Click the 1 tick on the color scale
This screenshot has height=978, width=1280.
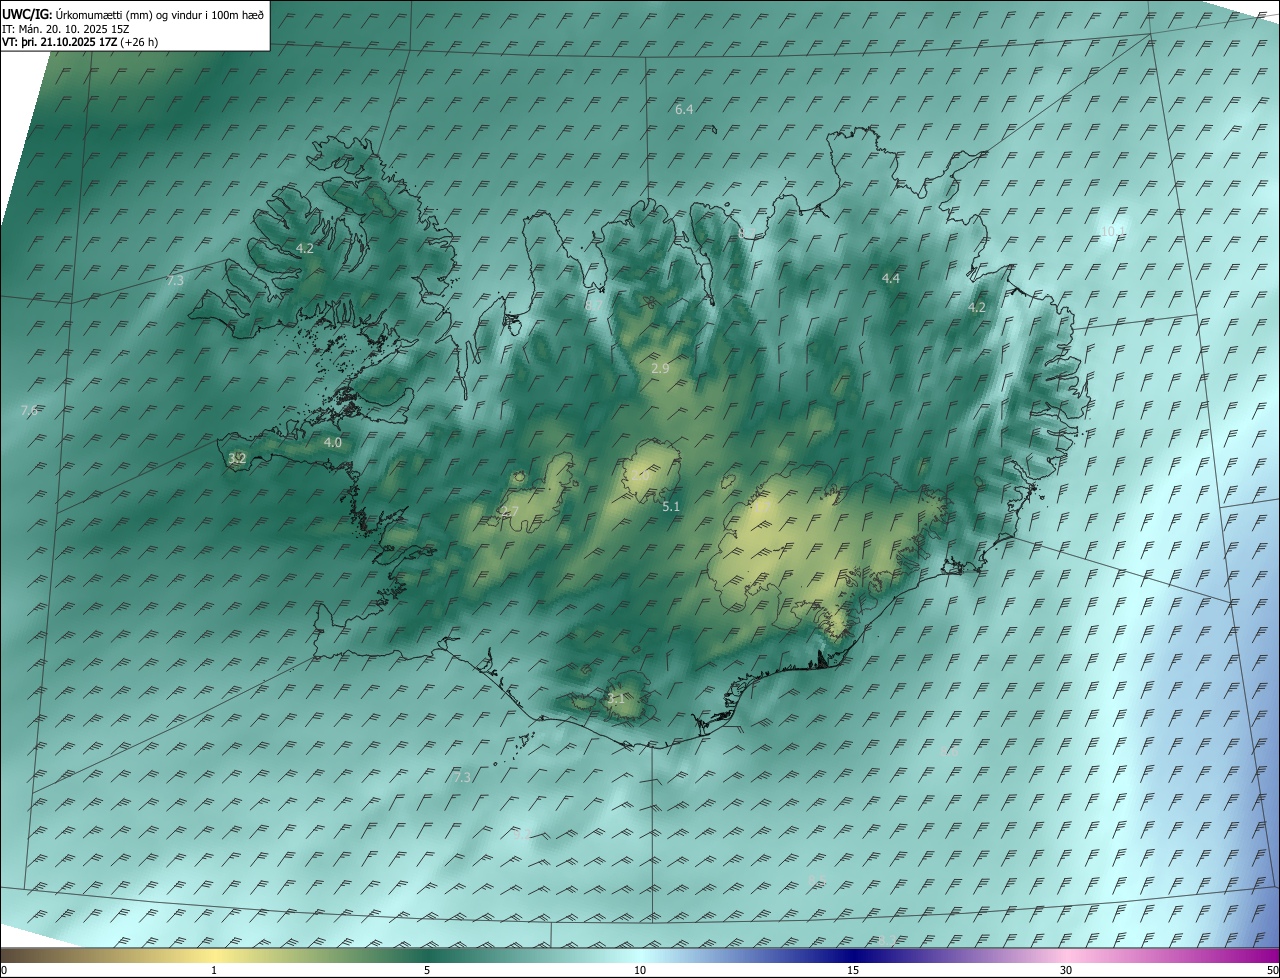[214, 970]
